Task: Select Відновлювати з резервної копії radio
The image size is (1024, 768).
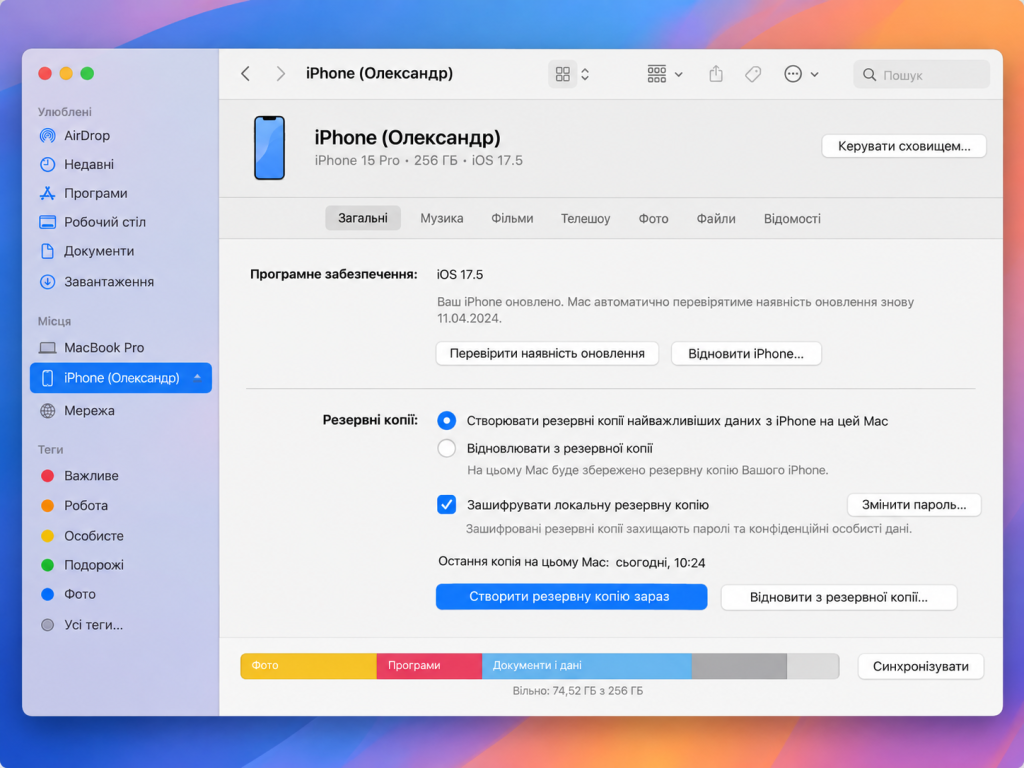Action: pyautogui.click(x=447, y=449)
